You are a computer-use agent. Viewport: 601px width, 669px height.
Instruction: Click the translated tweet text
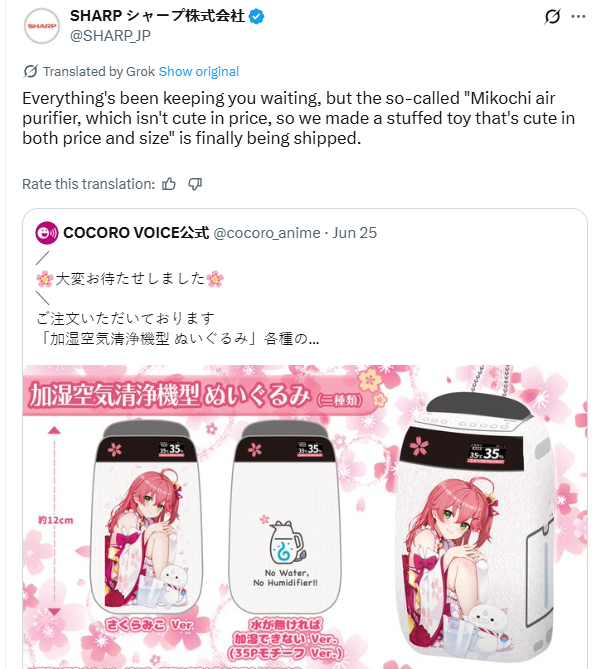(299, 118)
